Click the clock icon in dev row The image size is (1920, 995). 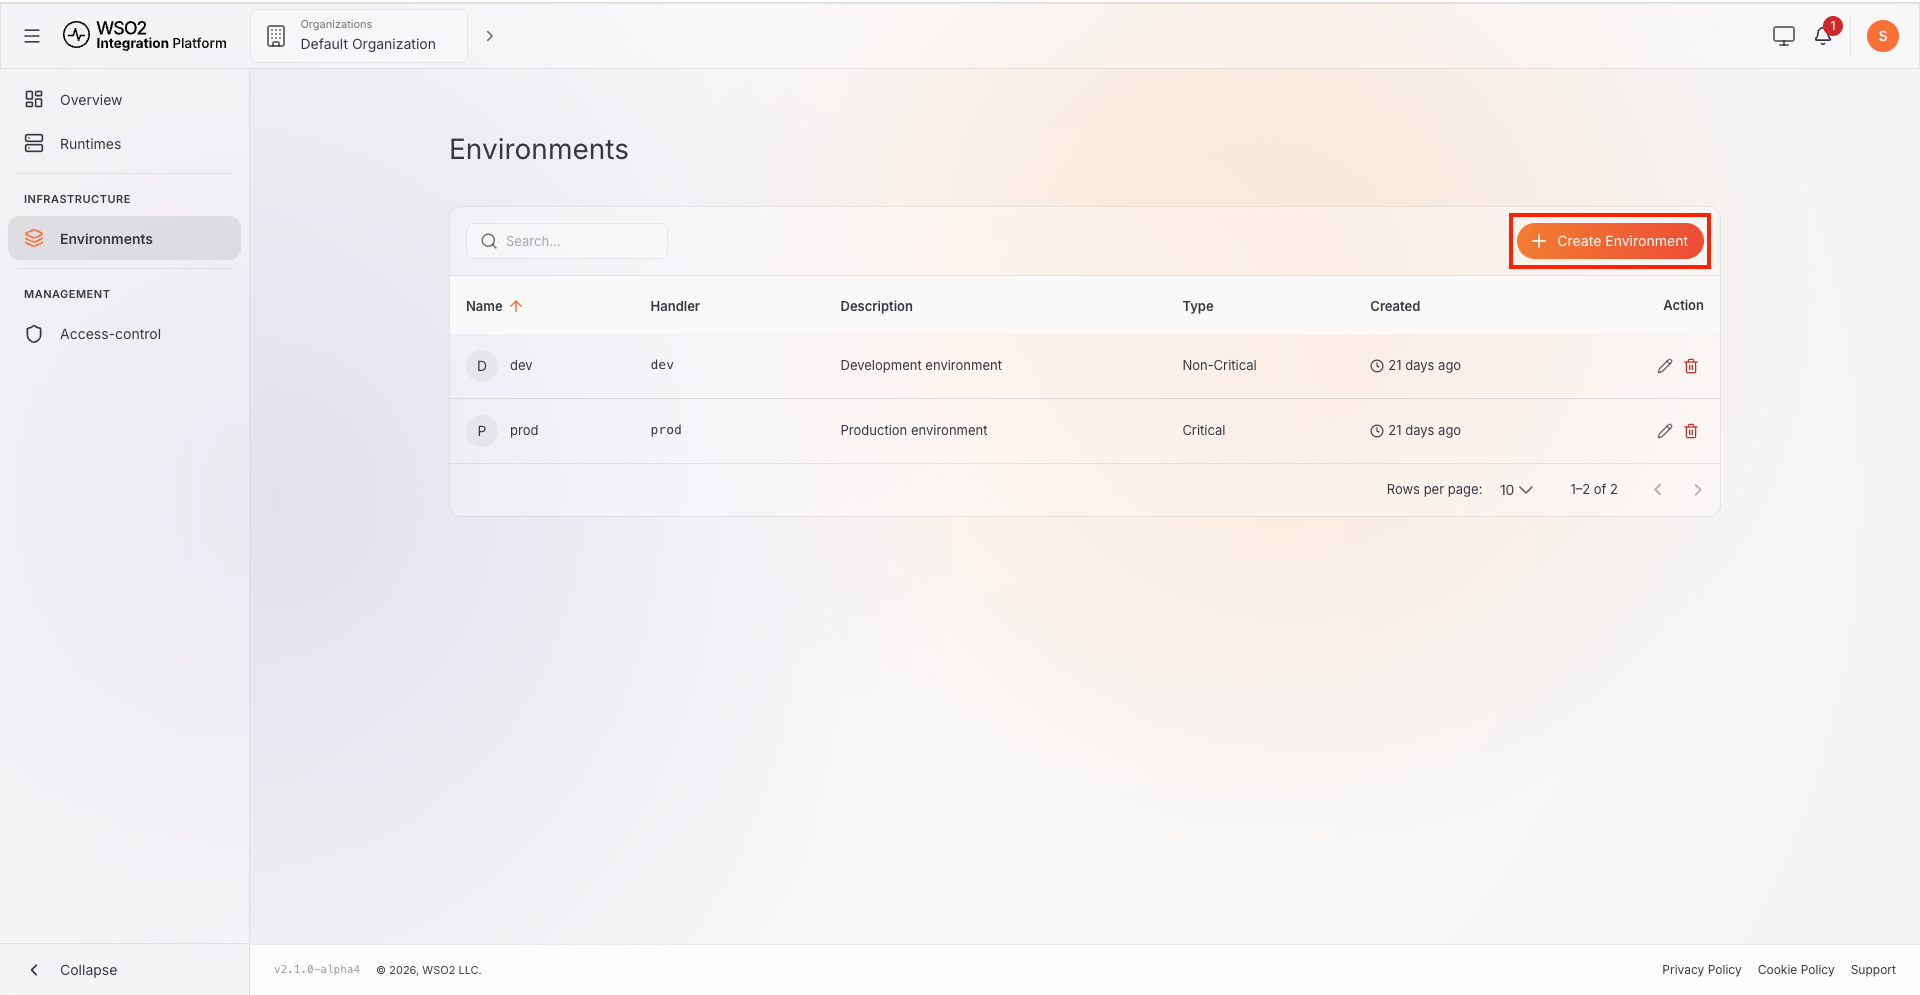1377,366
